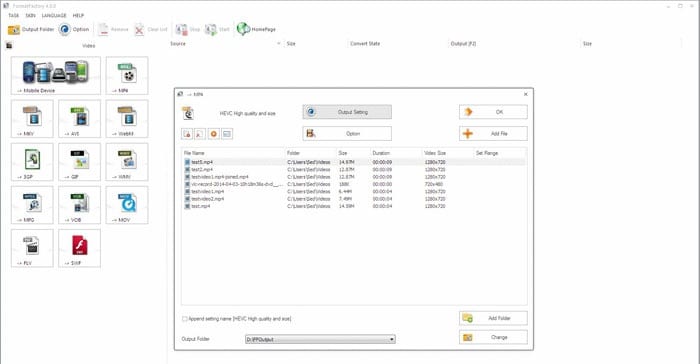Click the Output Setting button
This screenshot has width=700, height=364.
(x=347, y=112)
